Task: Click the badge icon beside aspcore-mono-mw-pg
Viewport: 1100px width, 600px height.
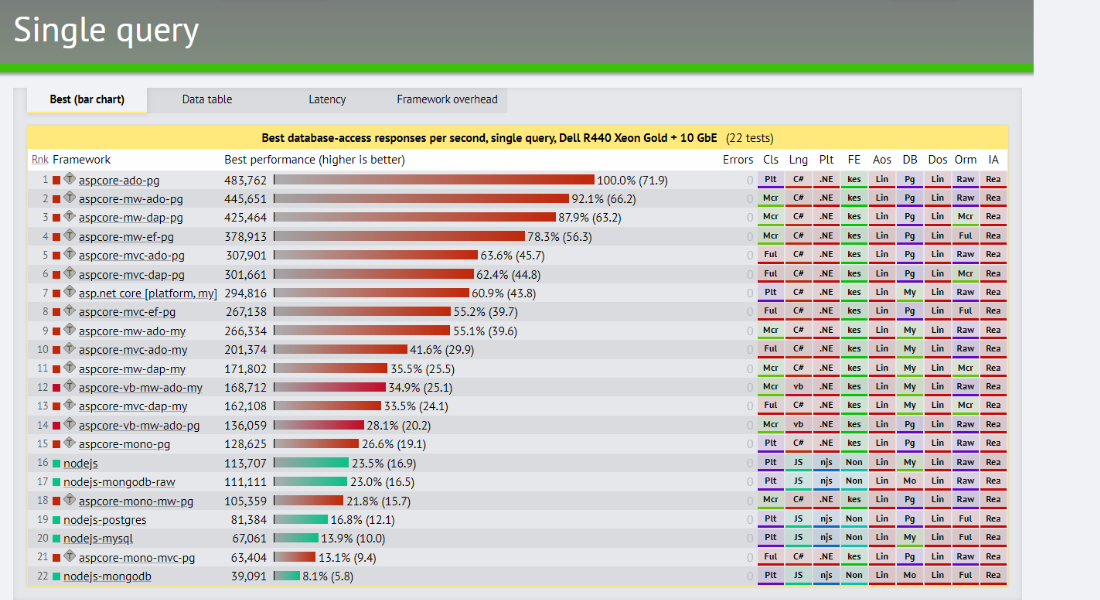Action: [69, 500]
